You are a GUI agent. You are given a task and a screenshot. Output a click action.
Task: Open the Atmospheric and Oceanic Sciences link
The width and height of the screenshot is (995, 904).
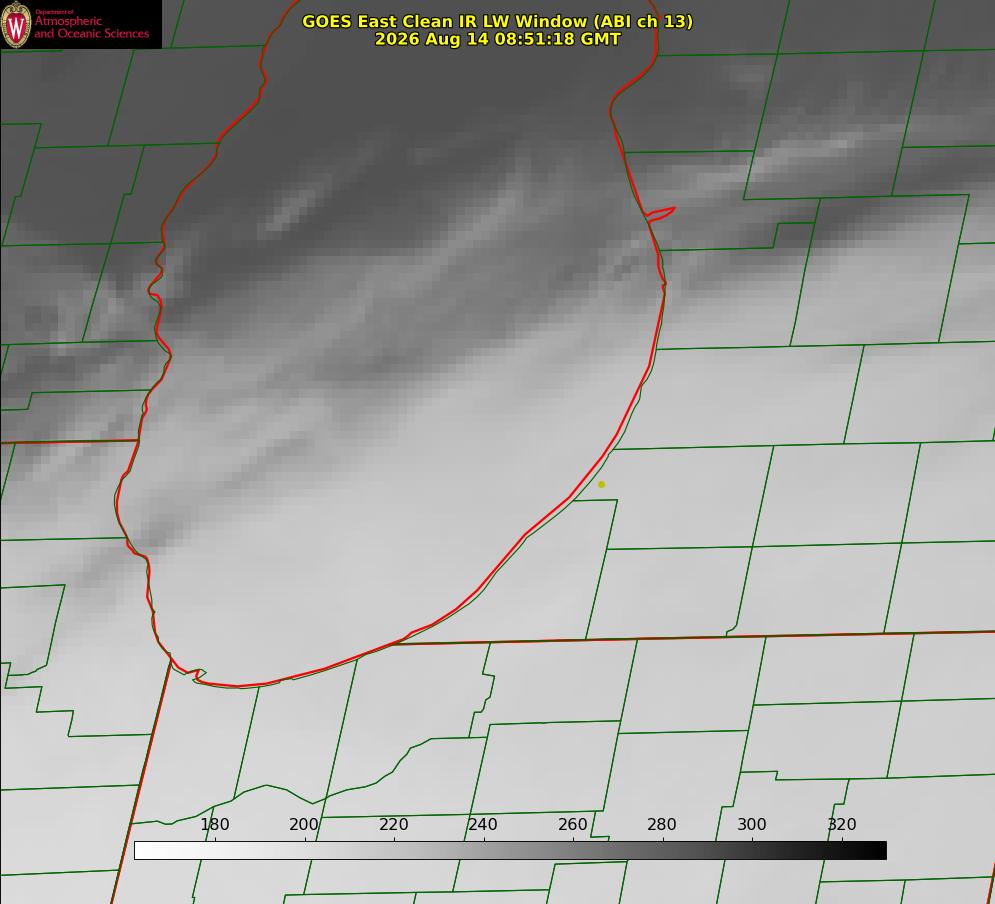91,27
